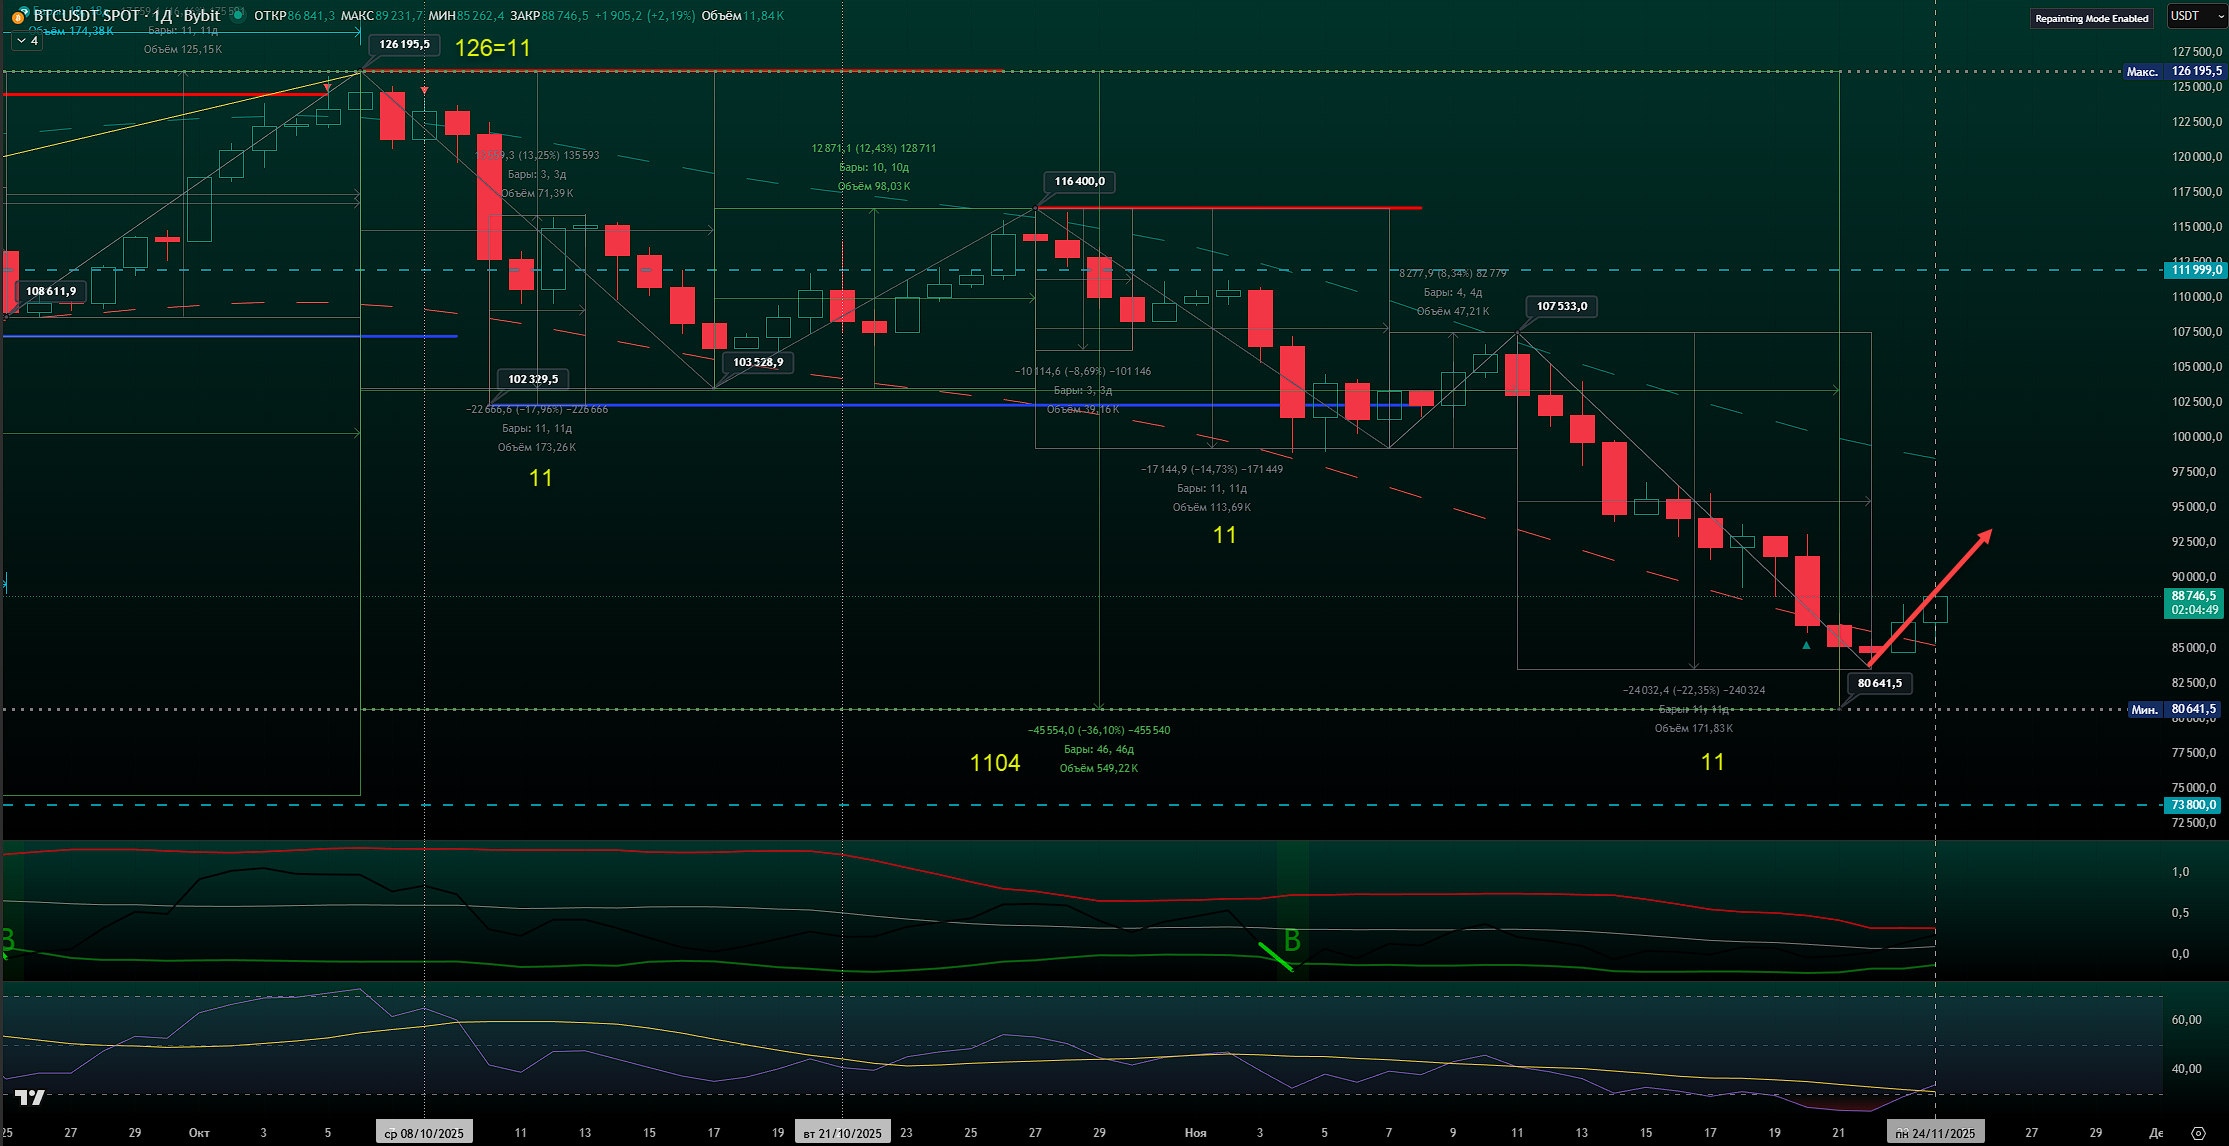The height and width of the screenshot is (1146, 2229).
Task: Click the пн 24/11/2025 date marker
Action: pos(1935,1133)
